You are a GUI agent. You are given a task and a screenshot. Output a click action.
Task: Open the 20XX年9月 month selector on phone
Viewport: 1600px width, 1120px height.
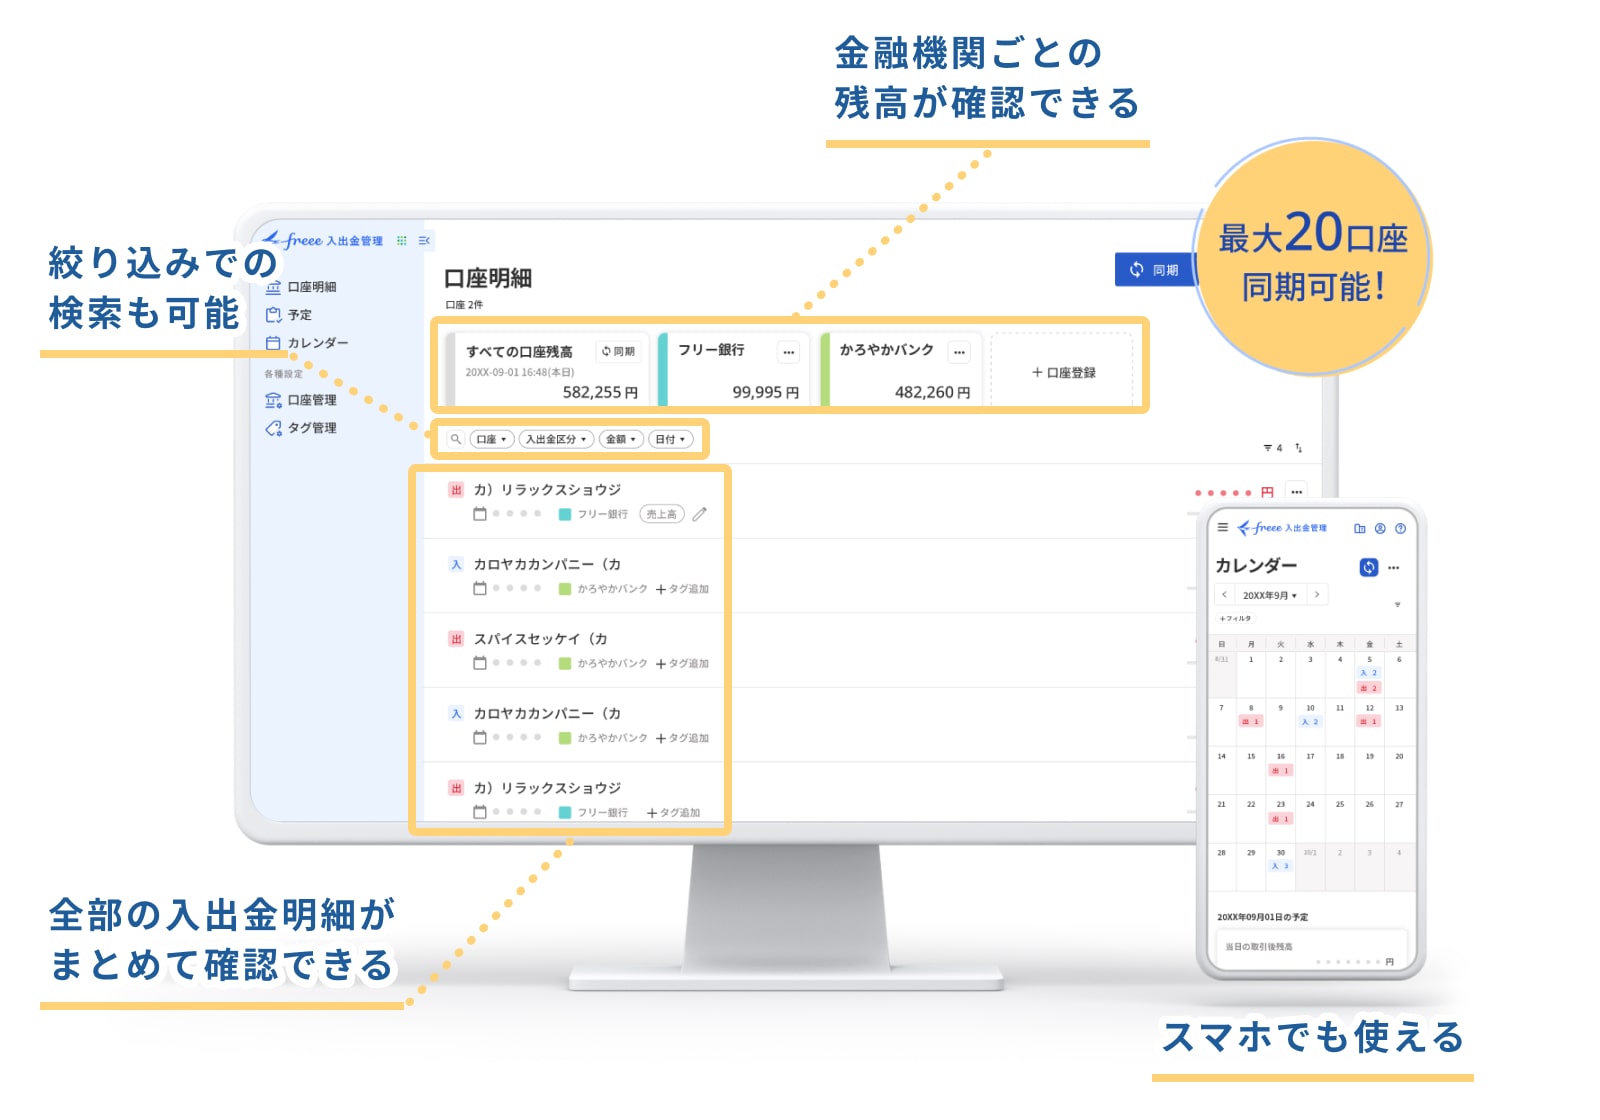[1270, 595]
